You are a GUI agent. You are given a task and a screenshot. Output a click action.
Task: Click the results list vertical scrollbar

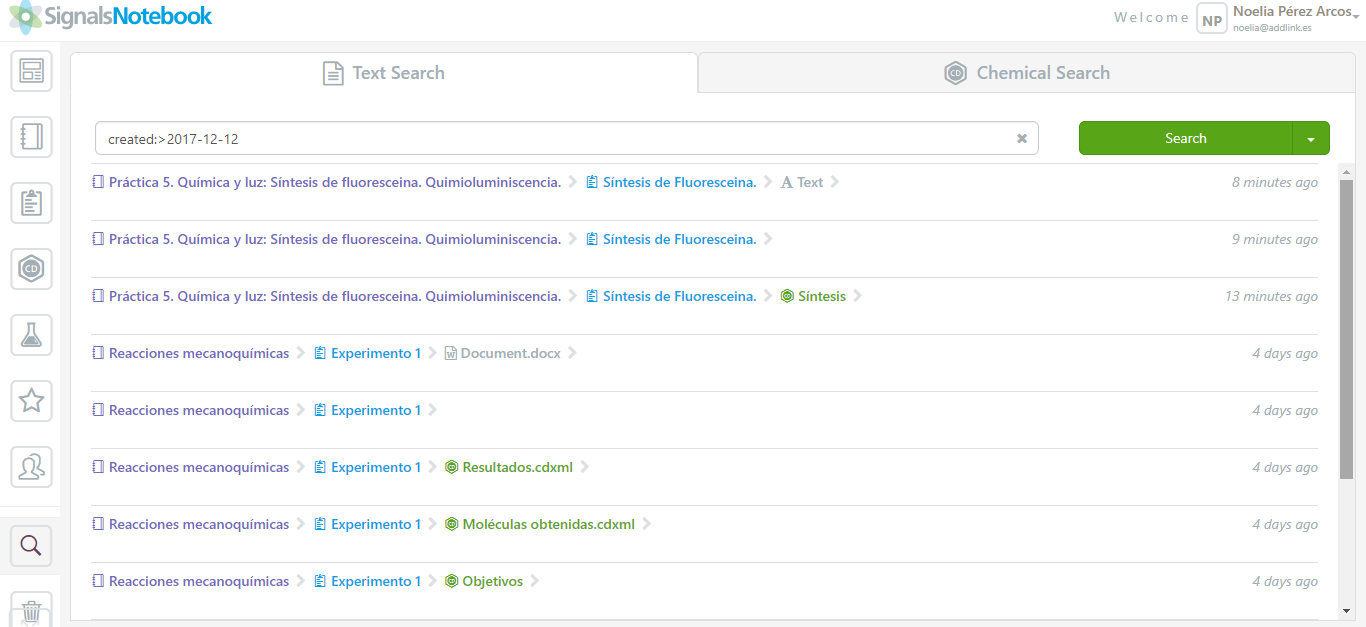(1346, 330)
